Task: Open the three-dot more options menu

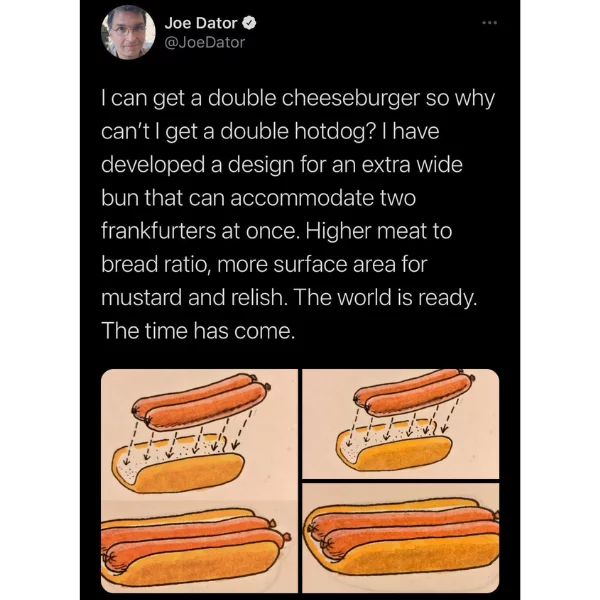Action: (489, 23)
